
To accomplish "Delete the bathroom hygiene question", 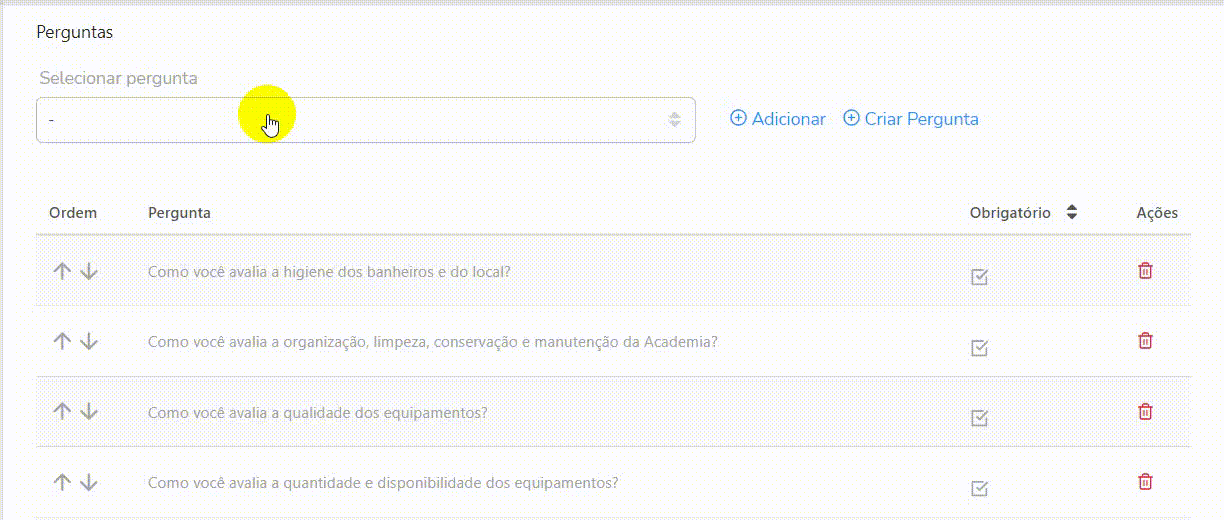I will 1146,270.
